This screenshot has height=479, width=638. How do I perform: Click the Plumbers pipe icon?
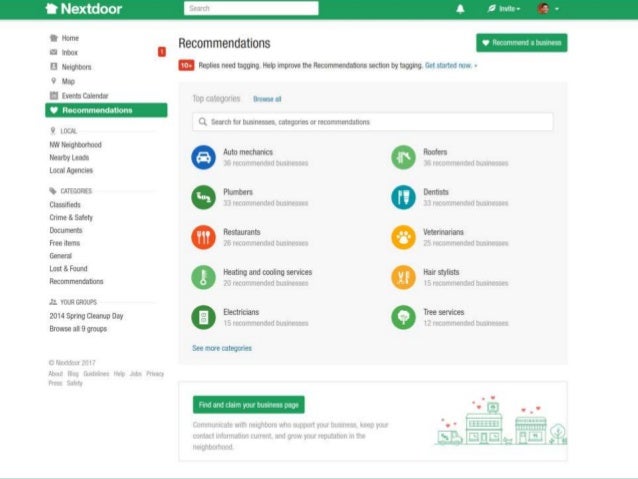pyautogui.click(x=203, y=197)
